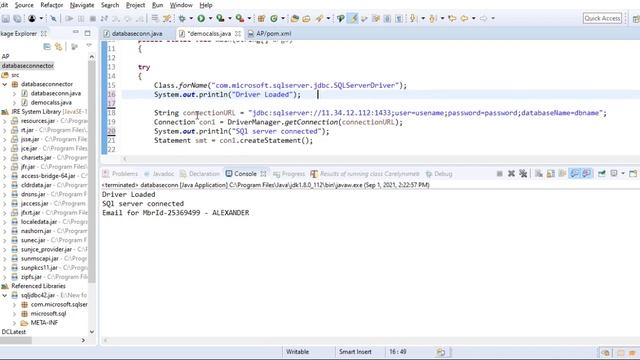Image resolution: width=640 pixels, height=360 pixels.
Task: Click the Quick Access search field
Action: tap(602, 18)
